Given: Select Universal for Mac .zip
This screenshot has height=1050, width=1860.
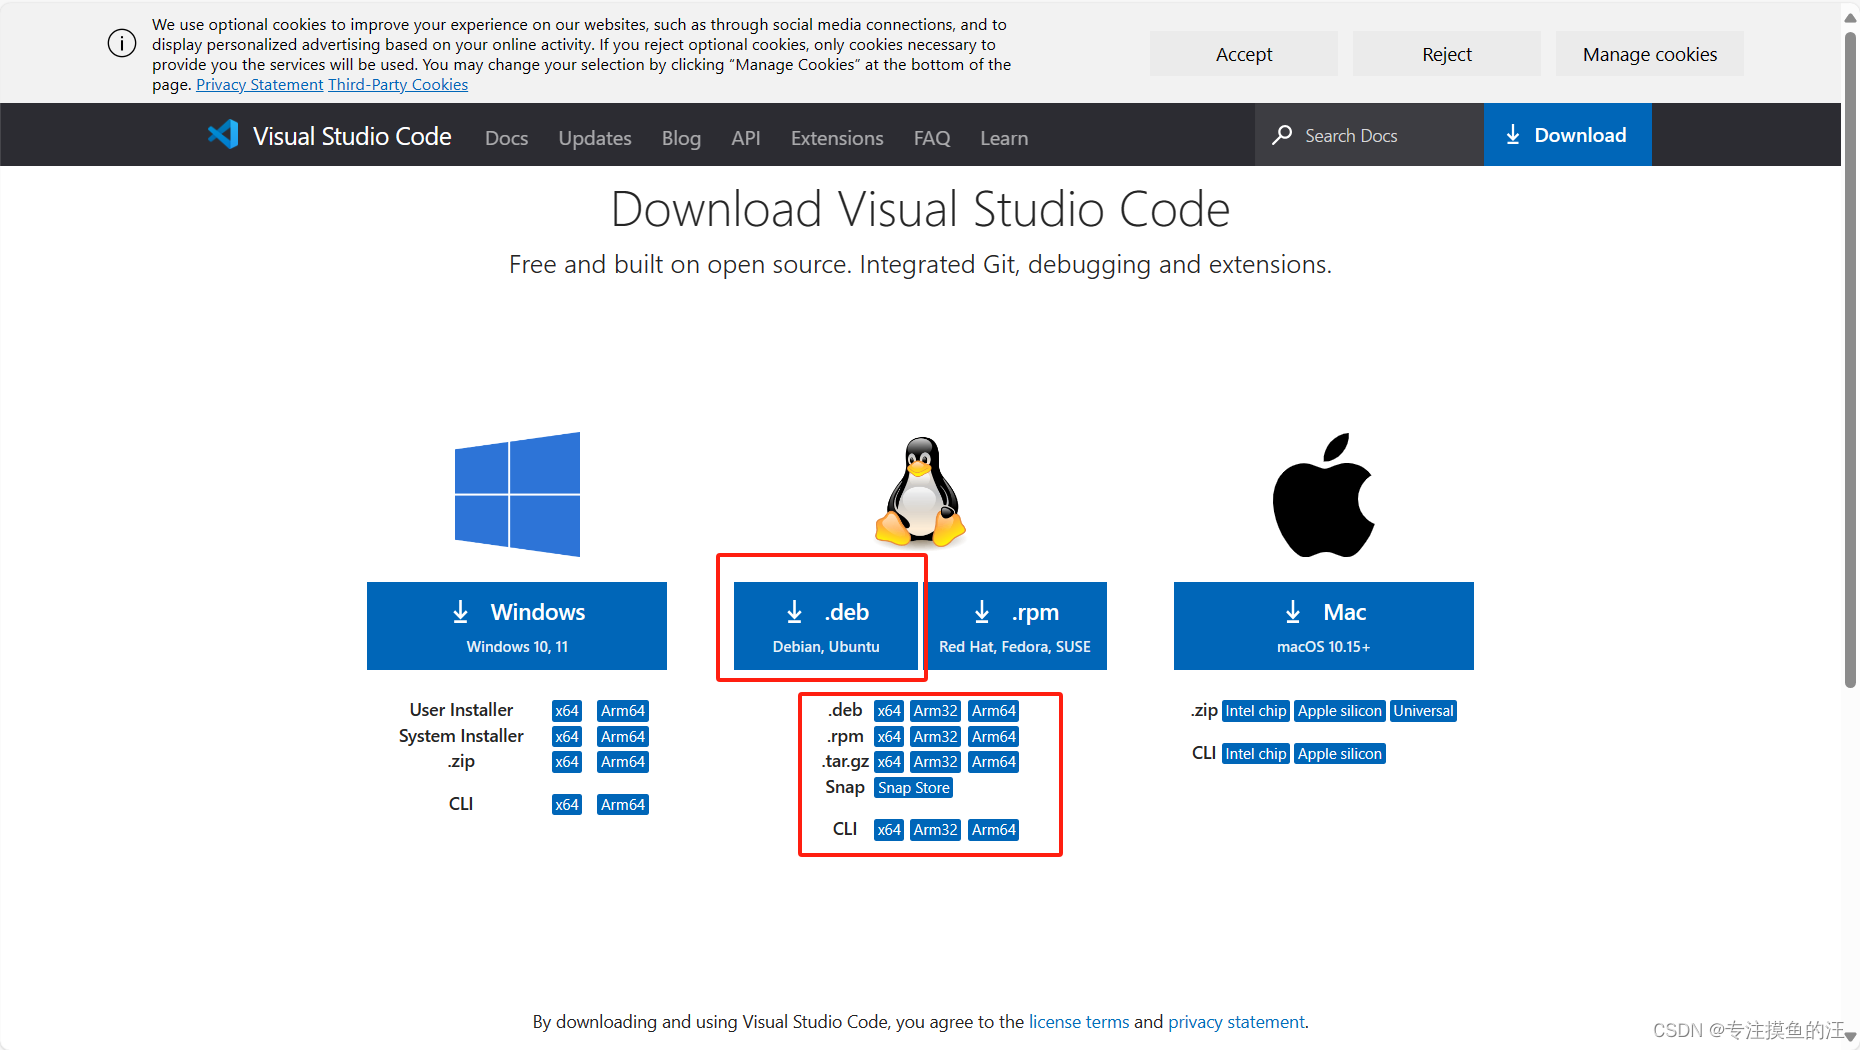Looking at the screenshot, I should coord(1424,711).
